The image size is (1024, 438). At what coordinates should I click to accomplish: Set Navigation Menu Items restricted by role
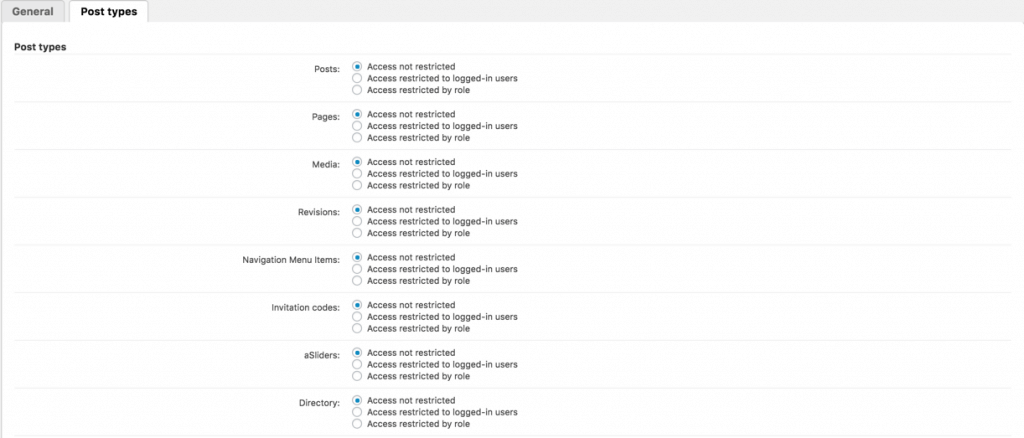point(358,281)
